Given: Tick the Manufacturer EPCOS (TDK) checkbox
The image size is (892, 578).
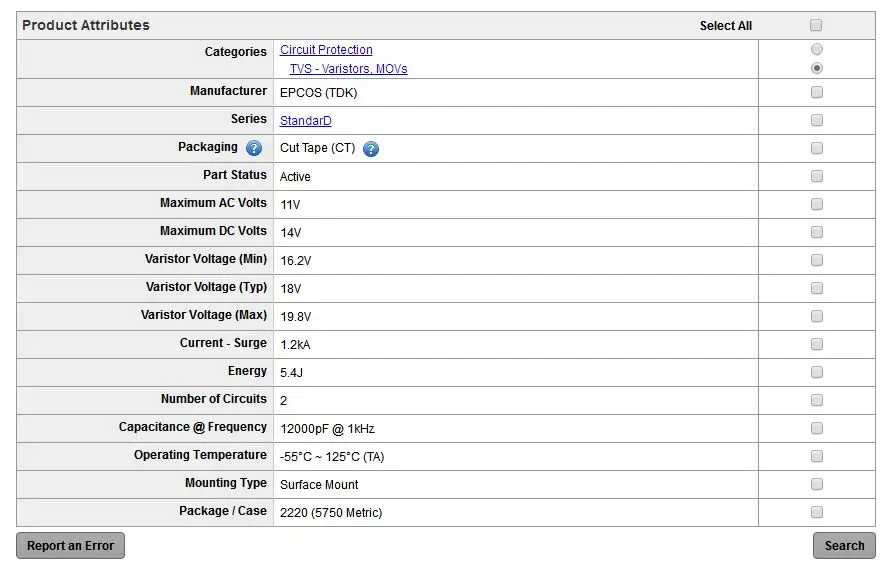Looking at the screenshot, I should point(817,92).
